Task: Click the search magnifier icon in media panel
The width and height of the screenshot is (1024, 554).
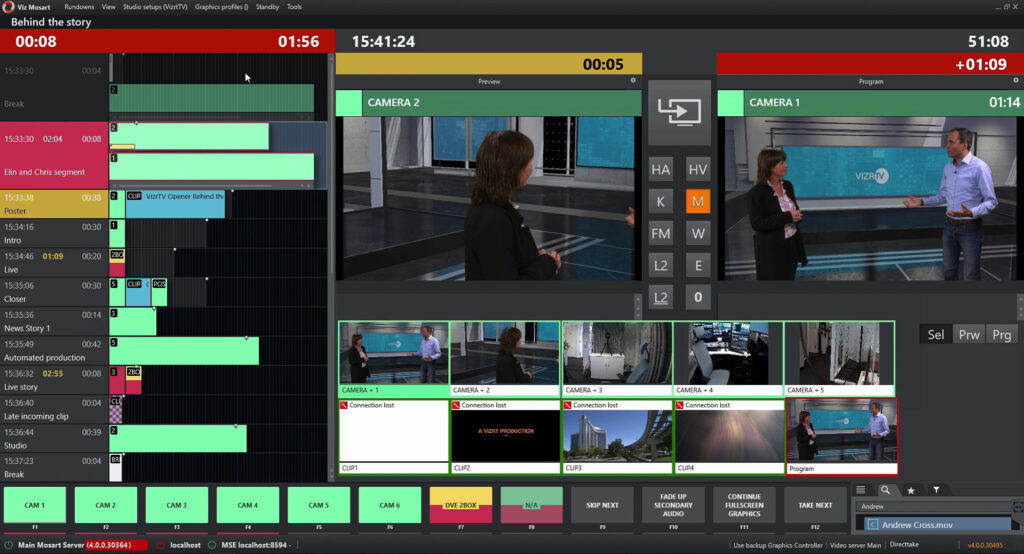Action: [885, 490]
